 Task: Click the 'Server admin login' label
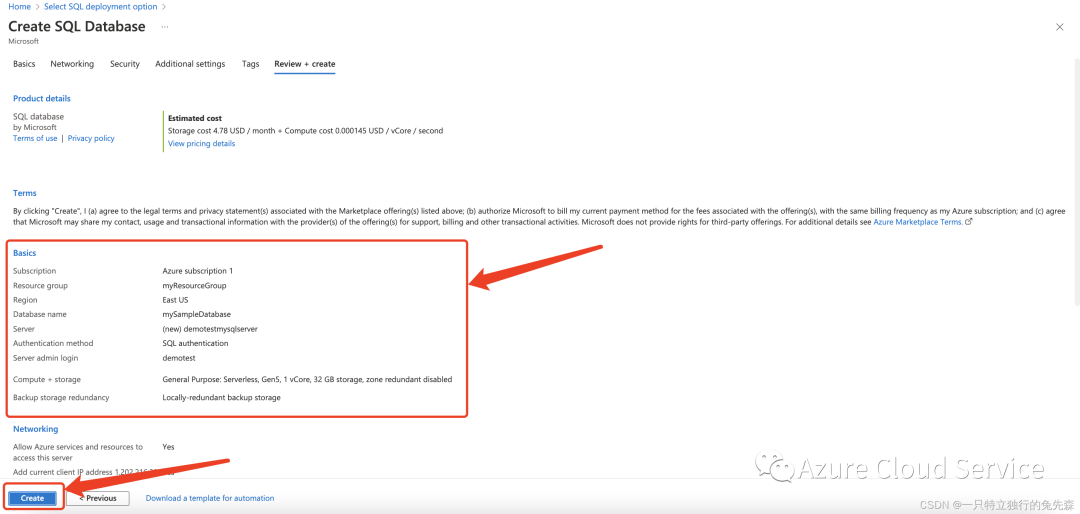point(45,358)
